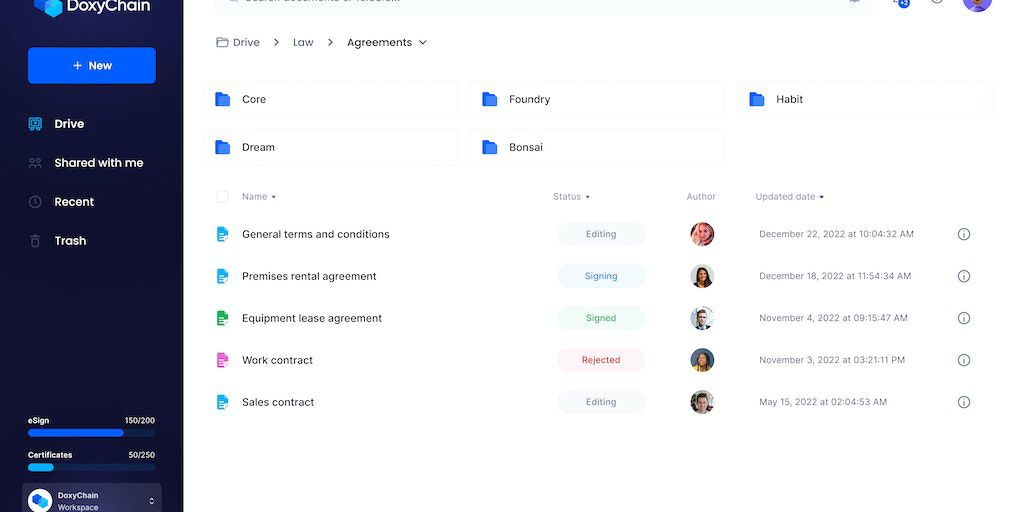Image resolution: width=1024 pixels, height=512 pixels.
Task: Click the Core folder icon
Action: pos(223,99)
